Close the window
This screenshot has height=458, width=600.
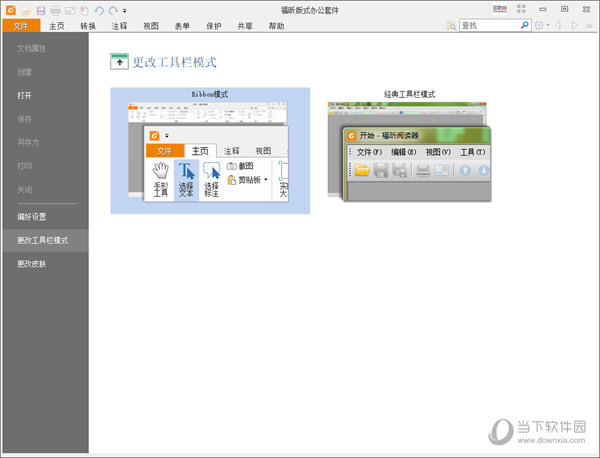pyautogui.click(x=586, y=9)
